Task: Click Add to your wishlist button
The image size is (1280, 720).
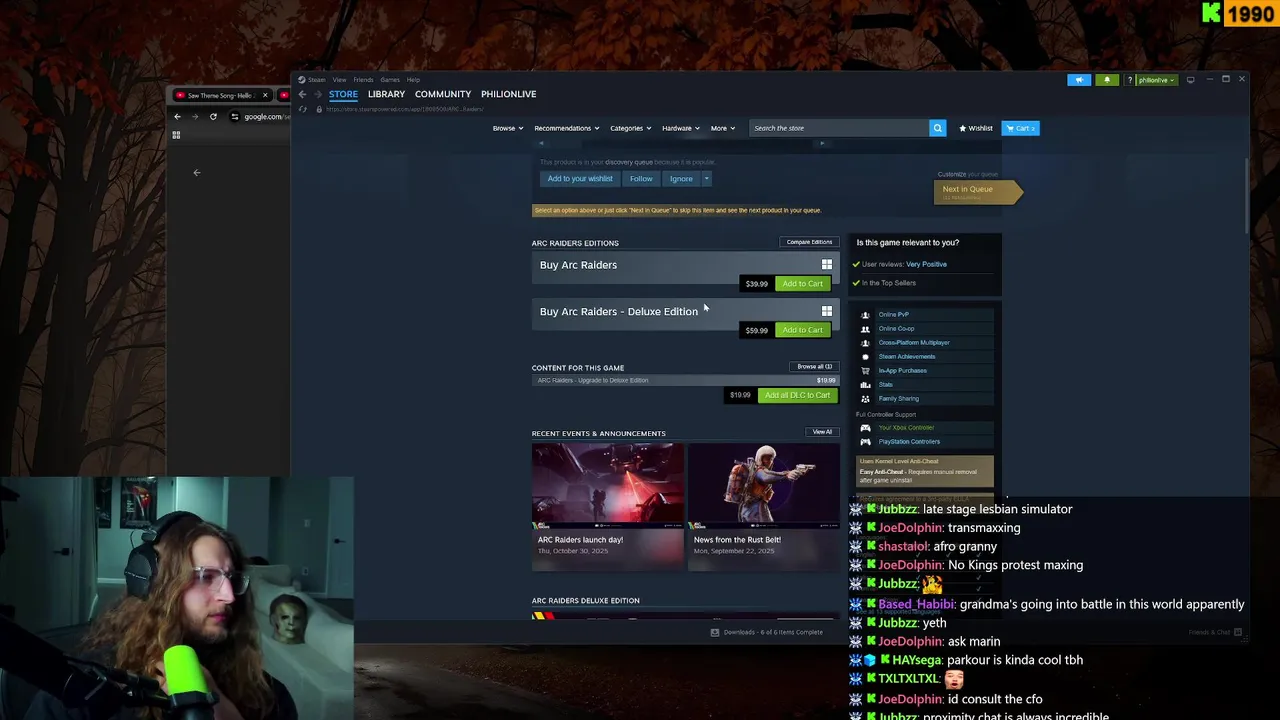Action: tap(580, 179)
